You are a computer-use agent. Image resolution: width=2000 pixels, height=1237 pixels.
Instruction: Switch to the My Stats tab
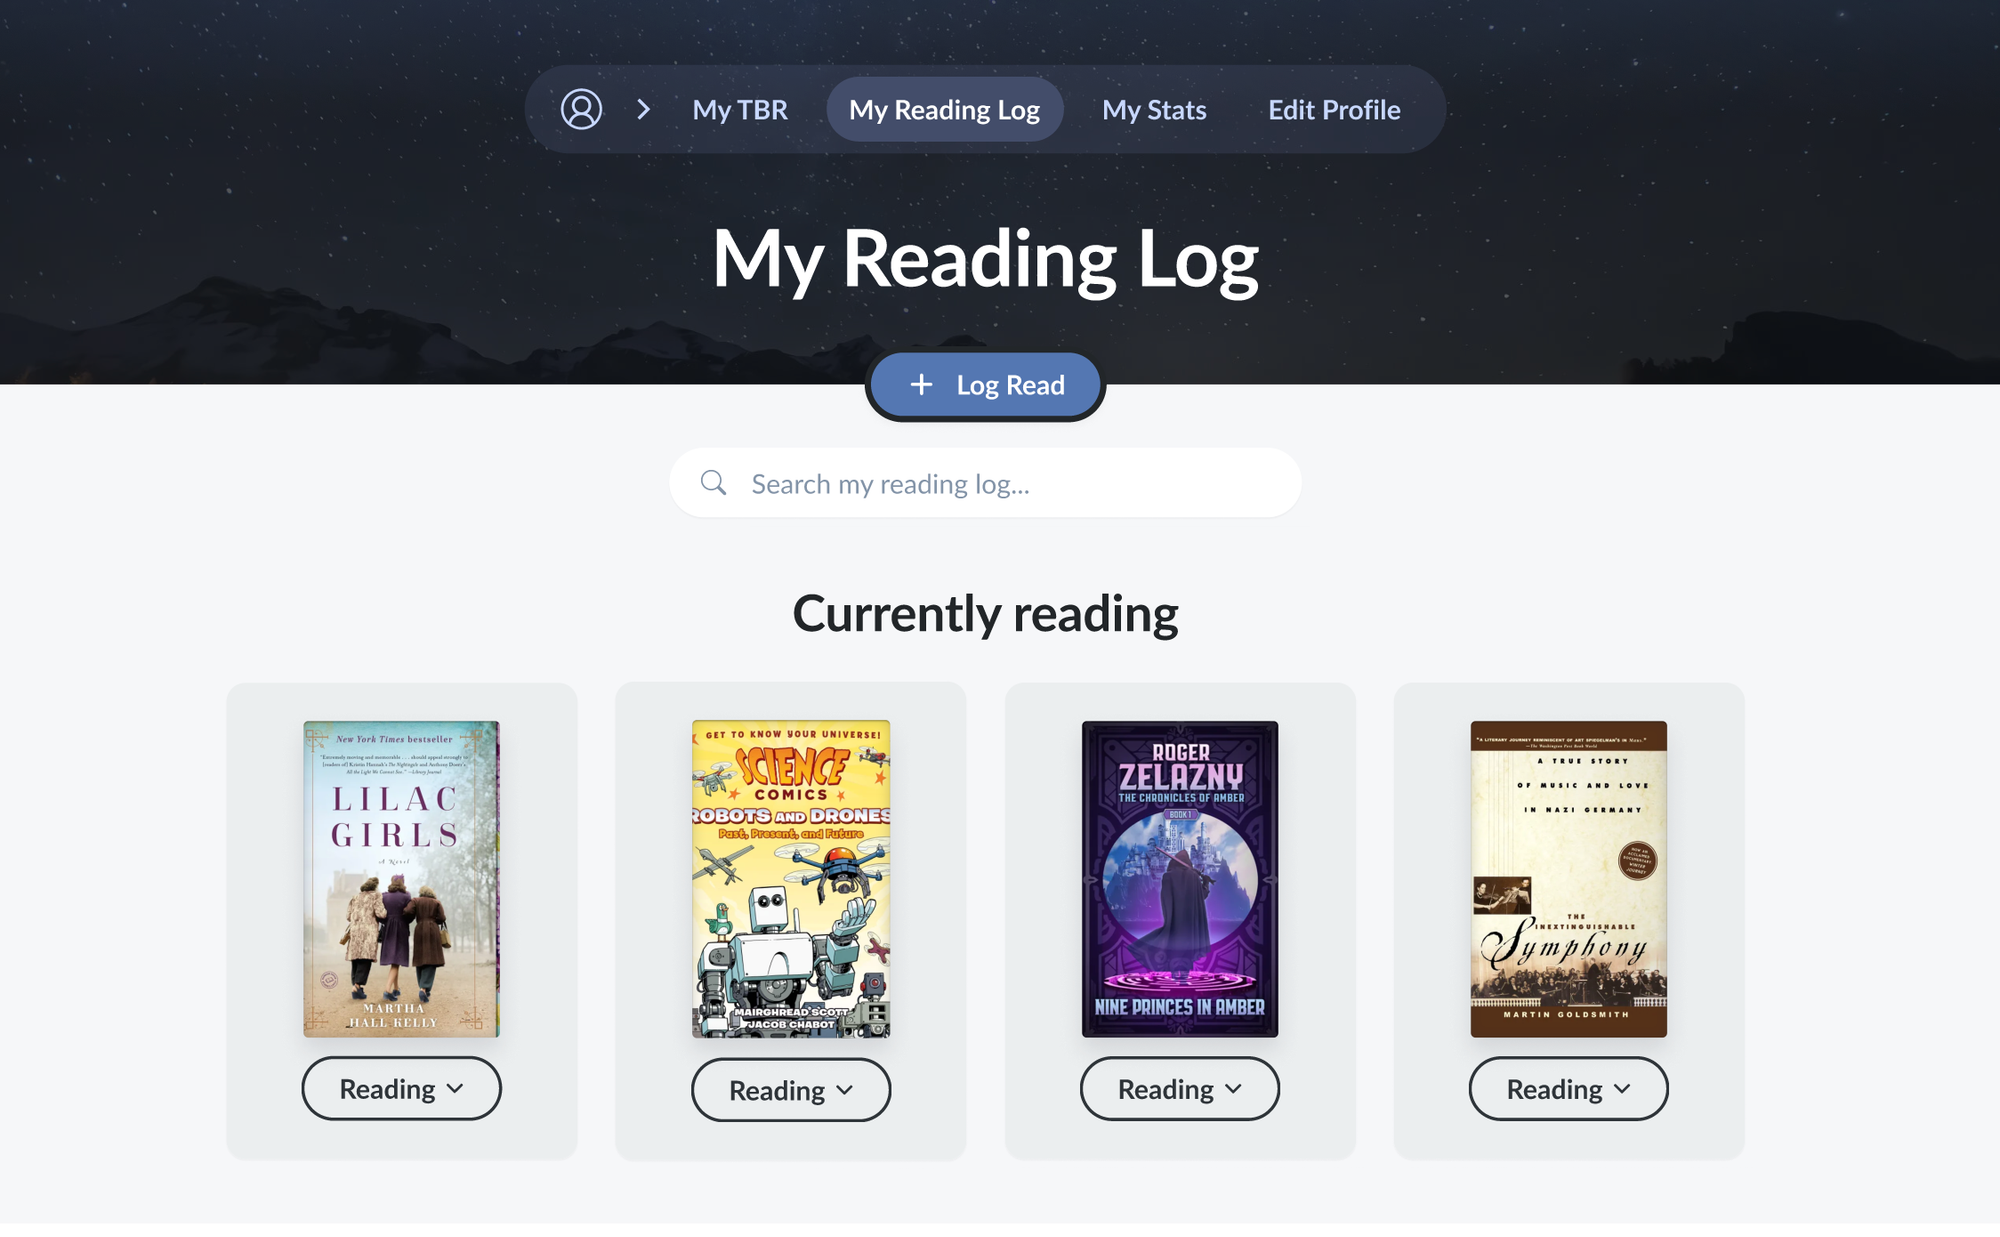[x=1154, y=109]
